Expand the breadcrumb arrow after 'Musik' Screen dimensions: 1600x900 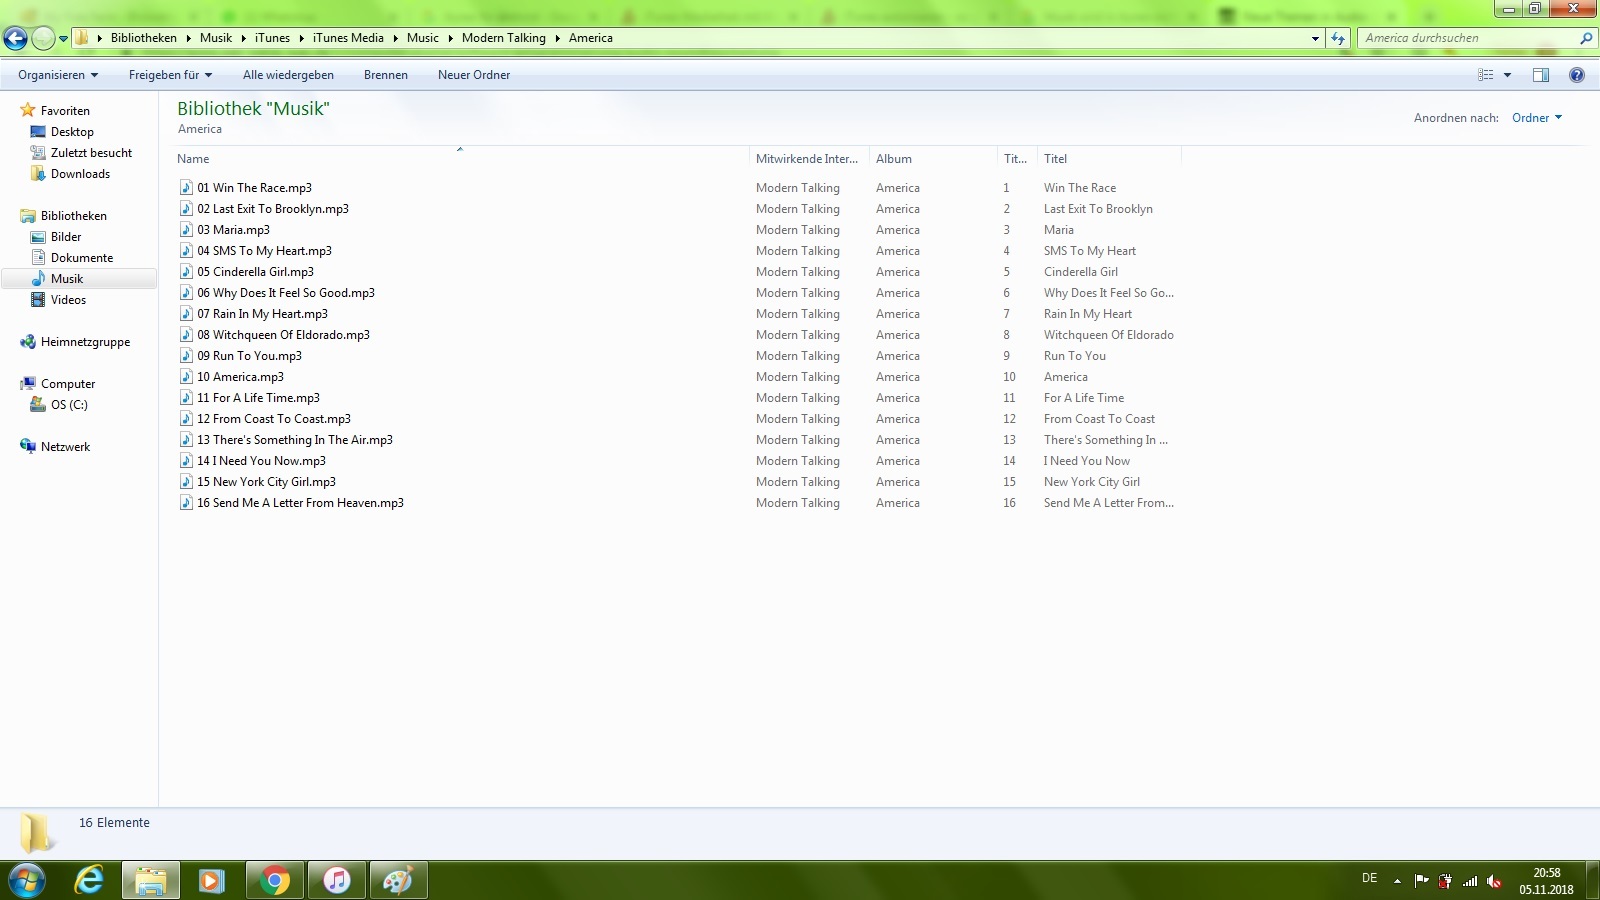tap(243, 38)
